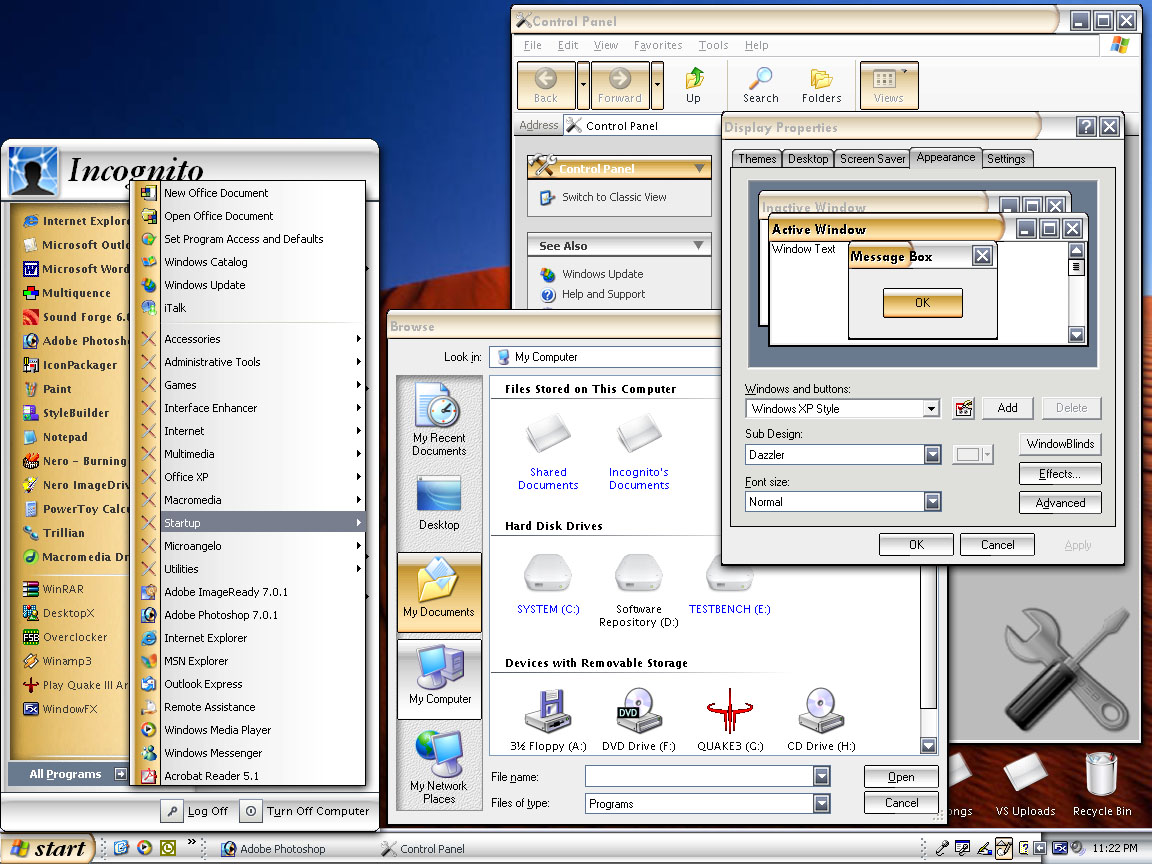Open the Views toolbar button

pos(889,85)
